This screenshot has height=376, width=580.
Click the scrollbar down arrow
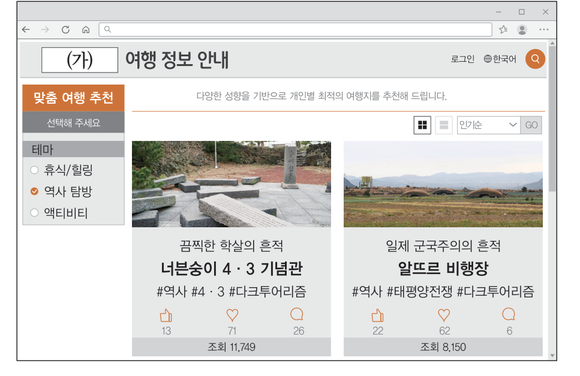(552, 356)
